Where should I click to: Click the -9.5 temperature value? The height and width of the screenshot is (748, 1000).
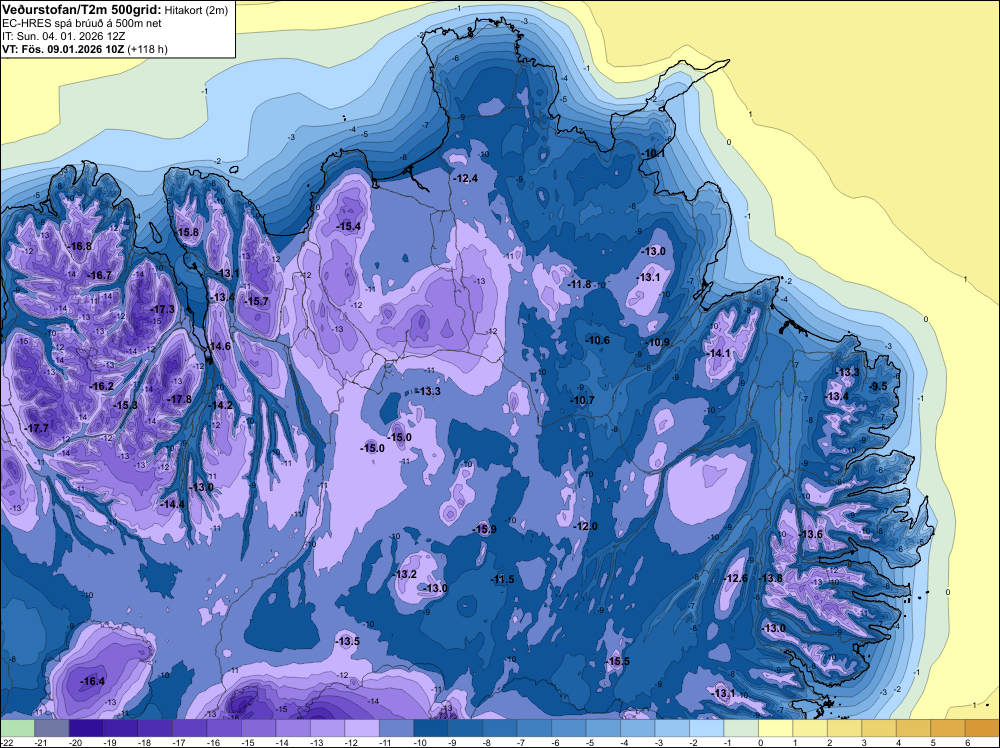(878, 386)
